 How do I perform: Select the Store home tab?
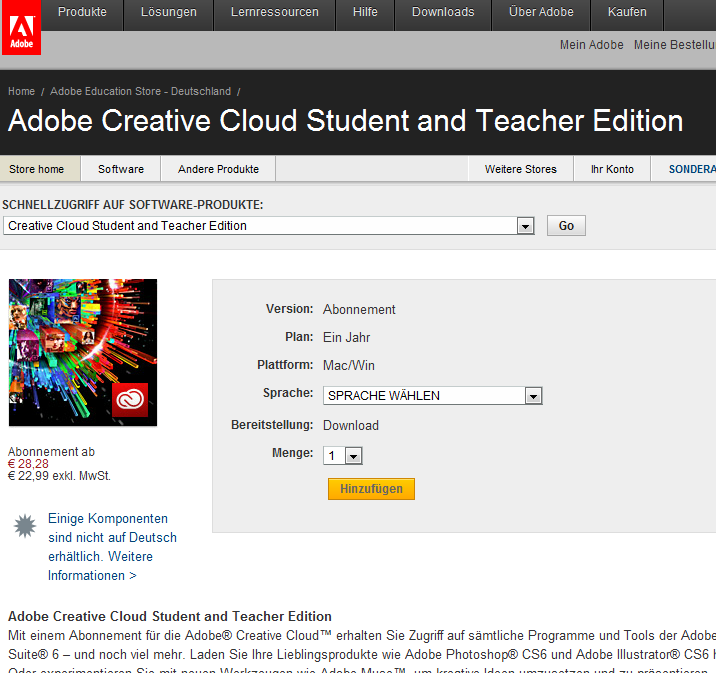[40, 169]
